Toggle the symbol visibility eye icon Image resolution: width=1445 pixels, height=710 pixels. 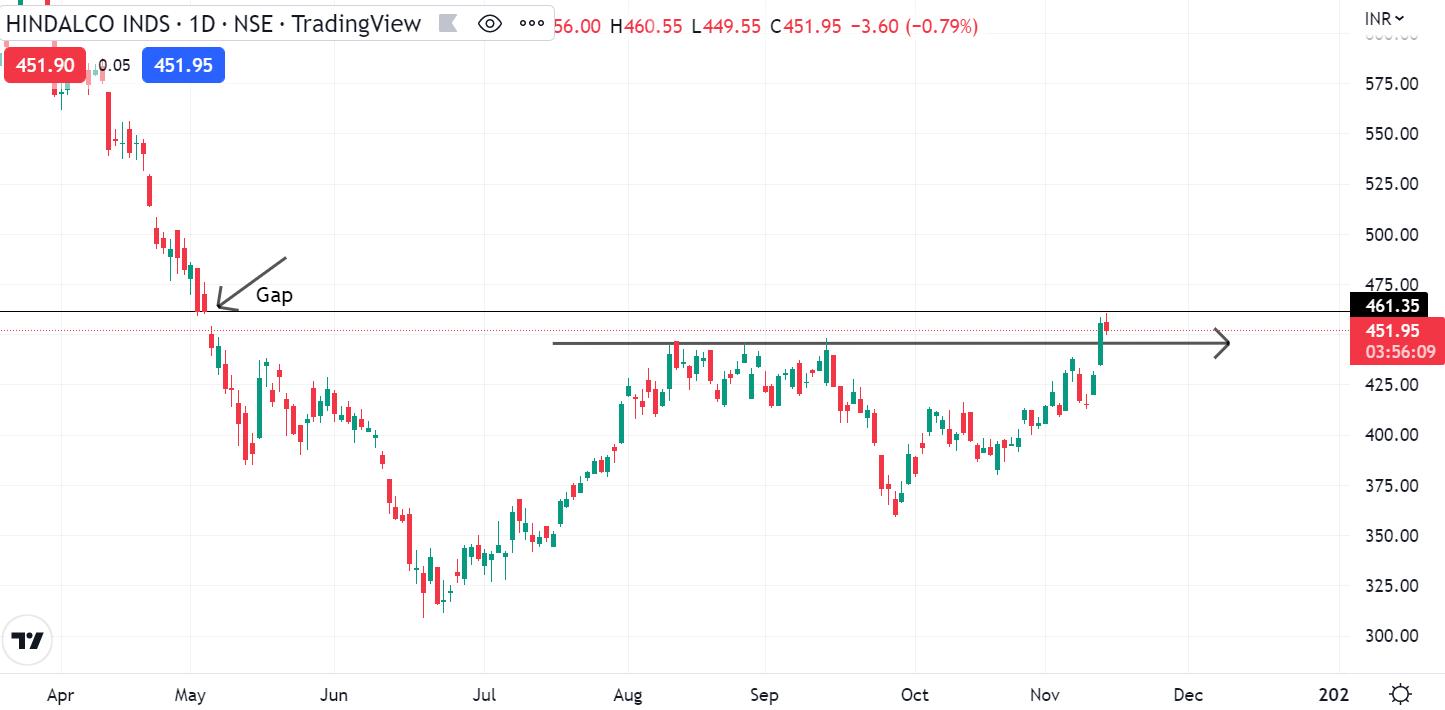click(490, 24)
